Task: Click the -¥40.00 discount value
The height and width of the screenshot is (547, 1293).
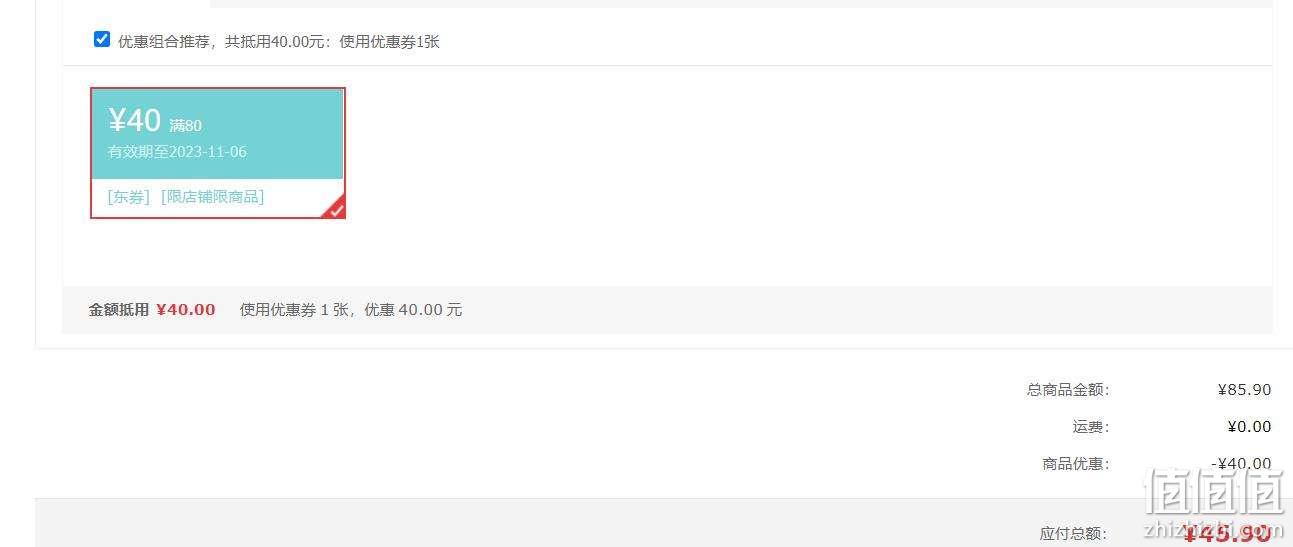Action: pyautogui.click(x=1241, y=464)
